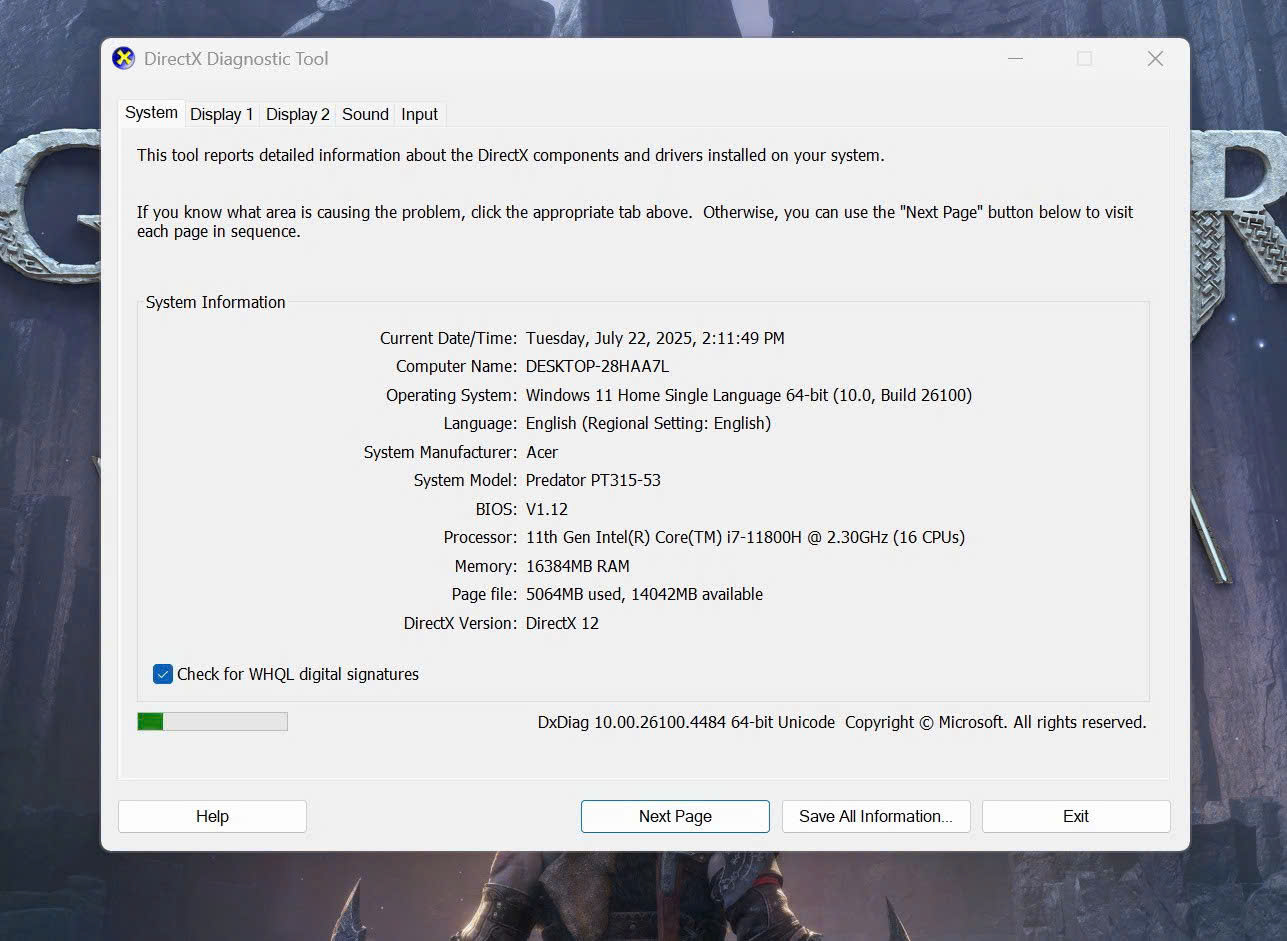The width and height of the screenshot is (1287, 941).
Task: Click the green loading progress bar
Action: [212, 721]
